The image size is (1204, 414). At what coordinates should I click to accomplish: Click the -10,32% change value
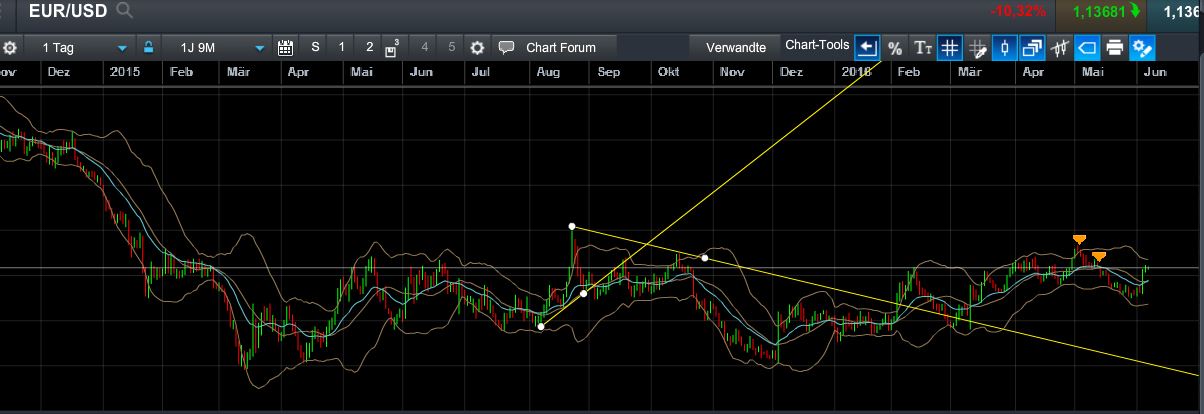tap(1019, 12)
